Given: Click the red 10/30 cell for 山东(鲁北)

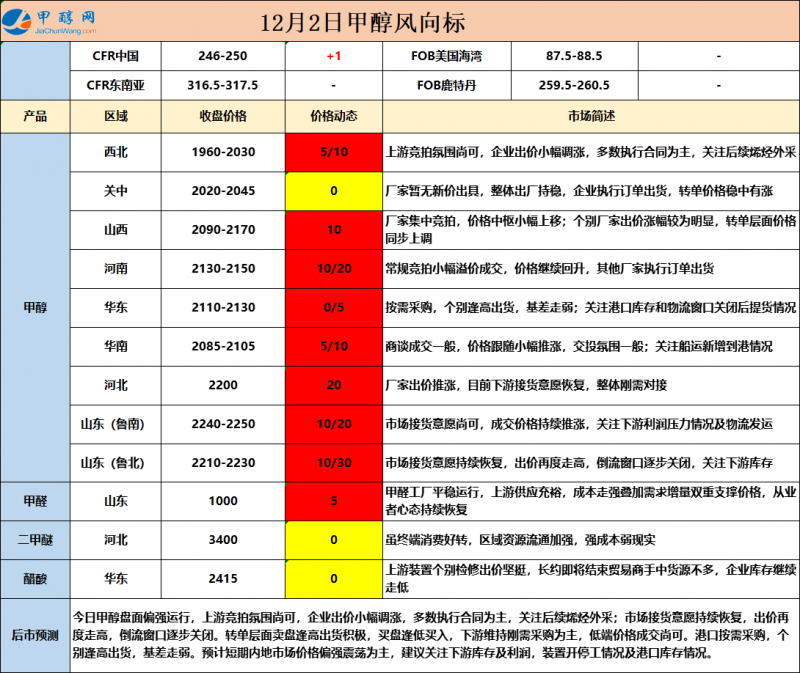Looking at the screenshot, I should click(333, 463).
